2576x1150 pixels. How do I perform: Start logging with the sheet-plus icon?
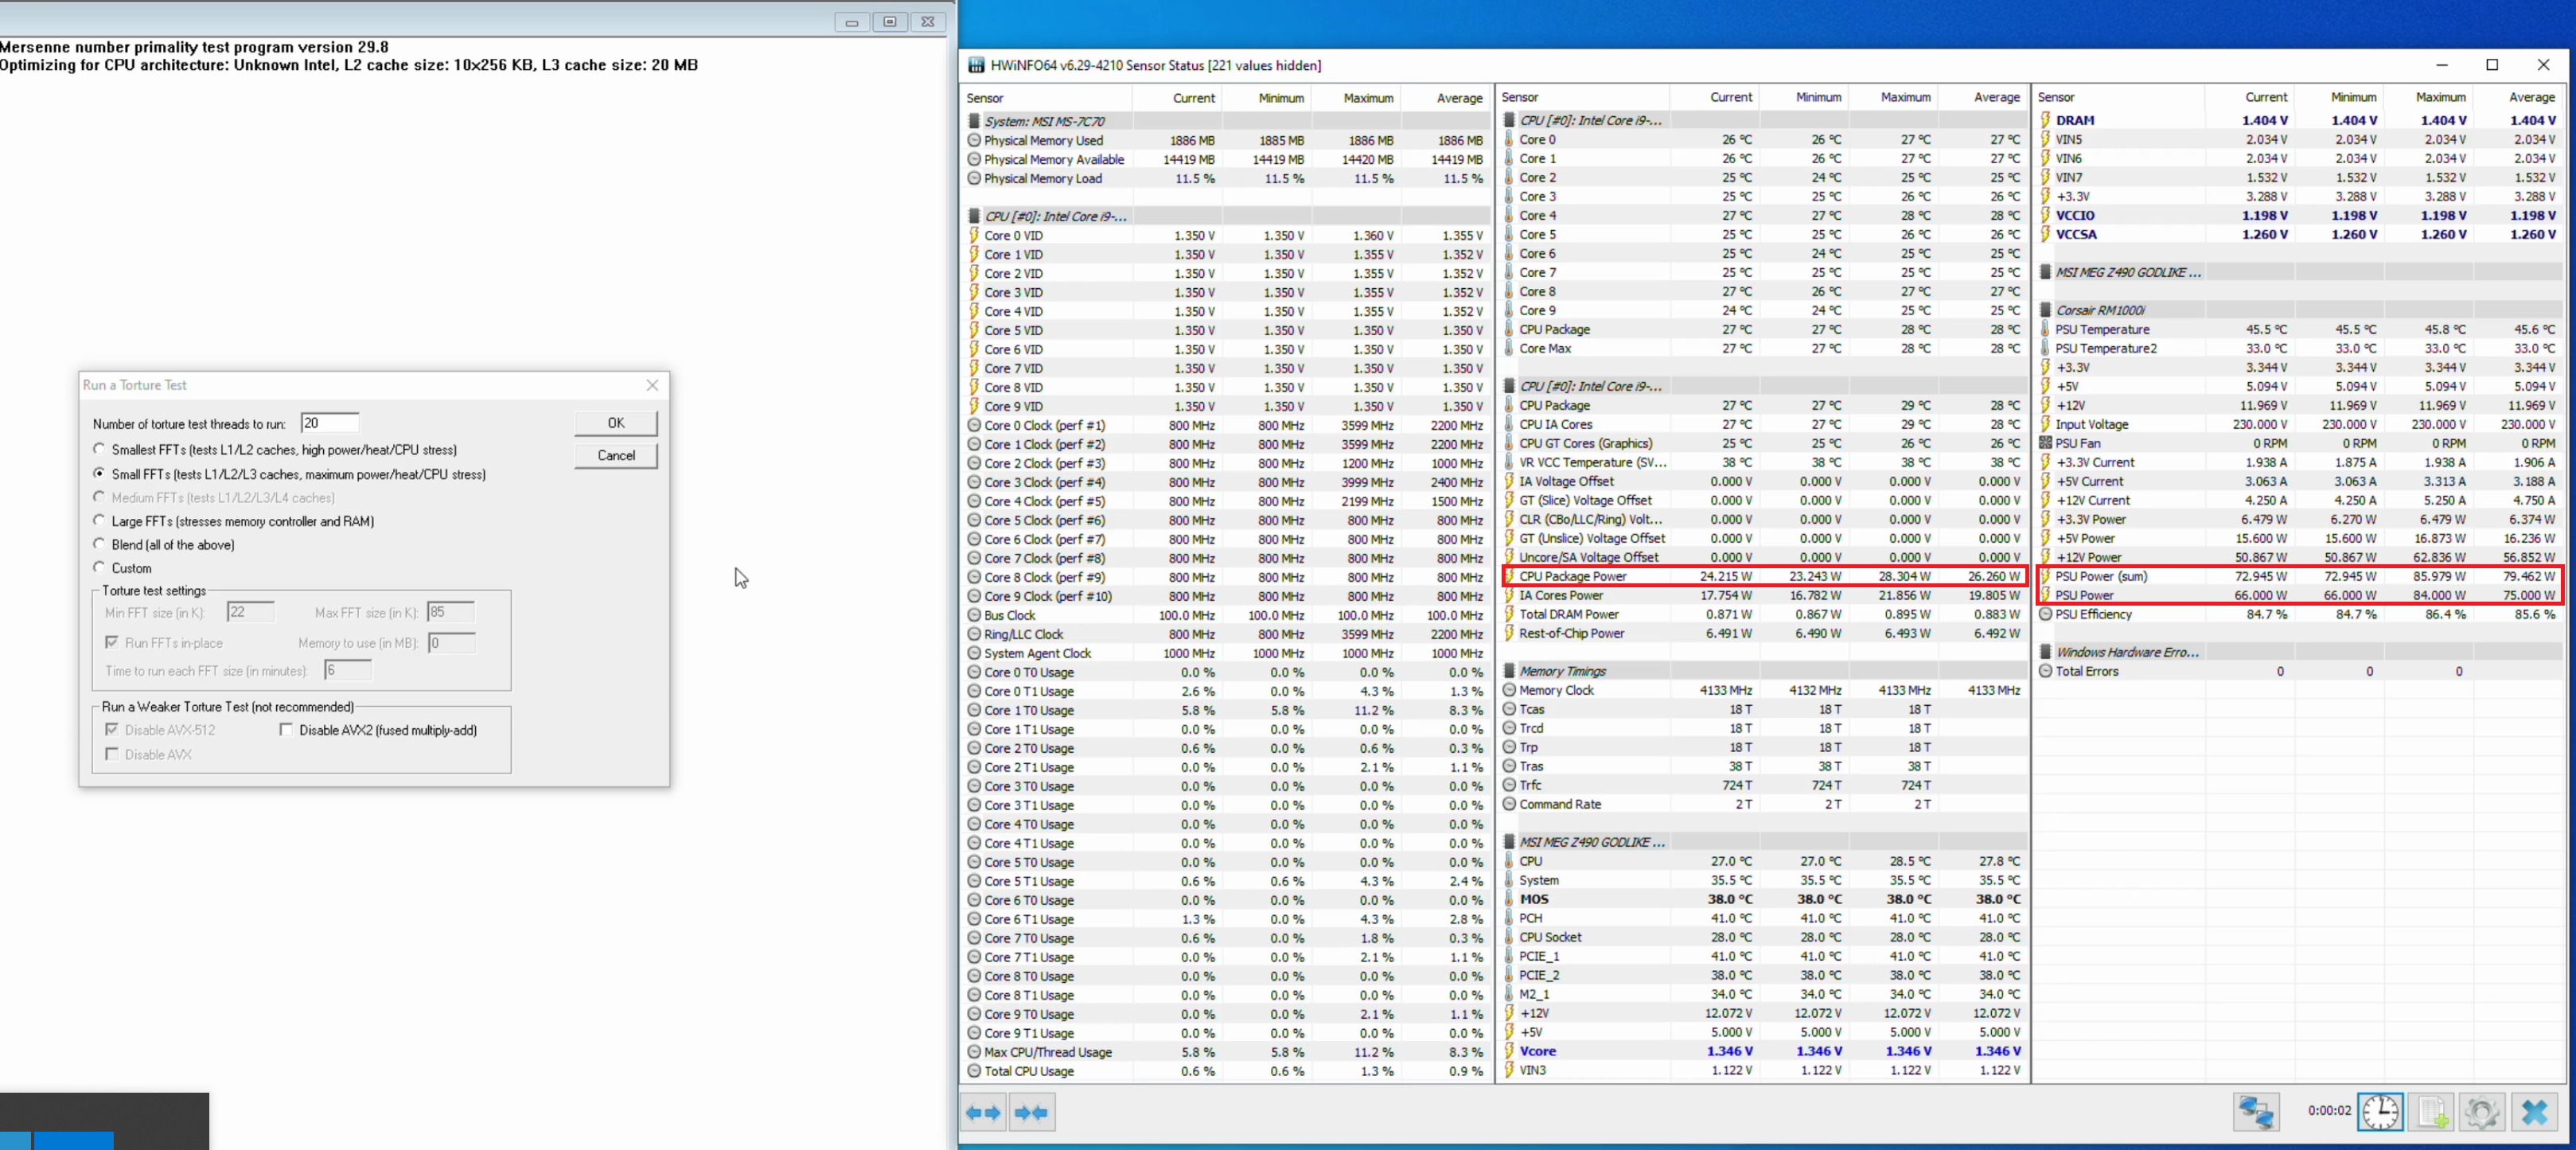2431,1112
